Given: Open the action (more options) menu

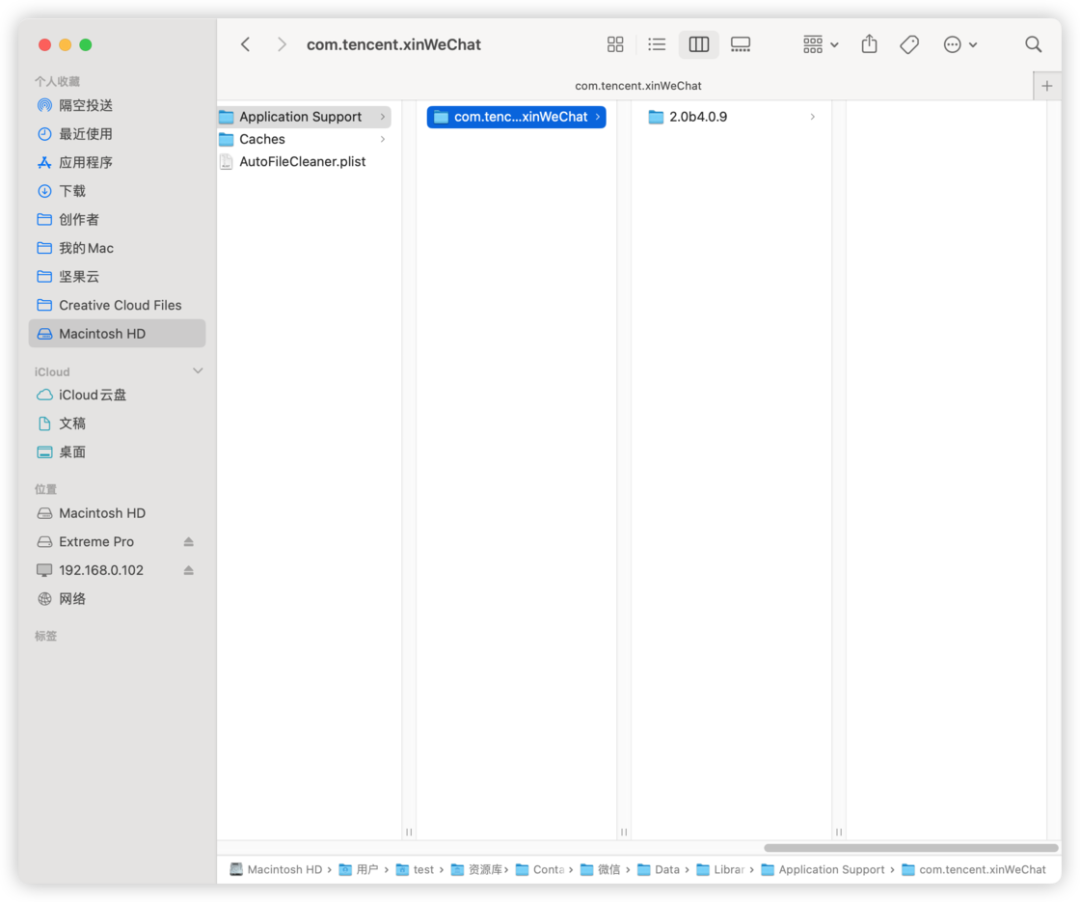Looking at the screenshot, I should (x=960, y=45).
